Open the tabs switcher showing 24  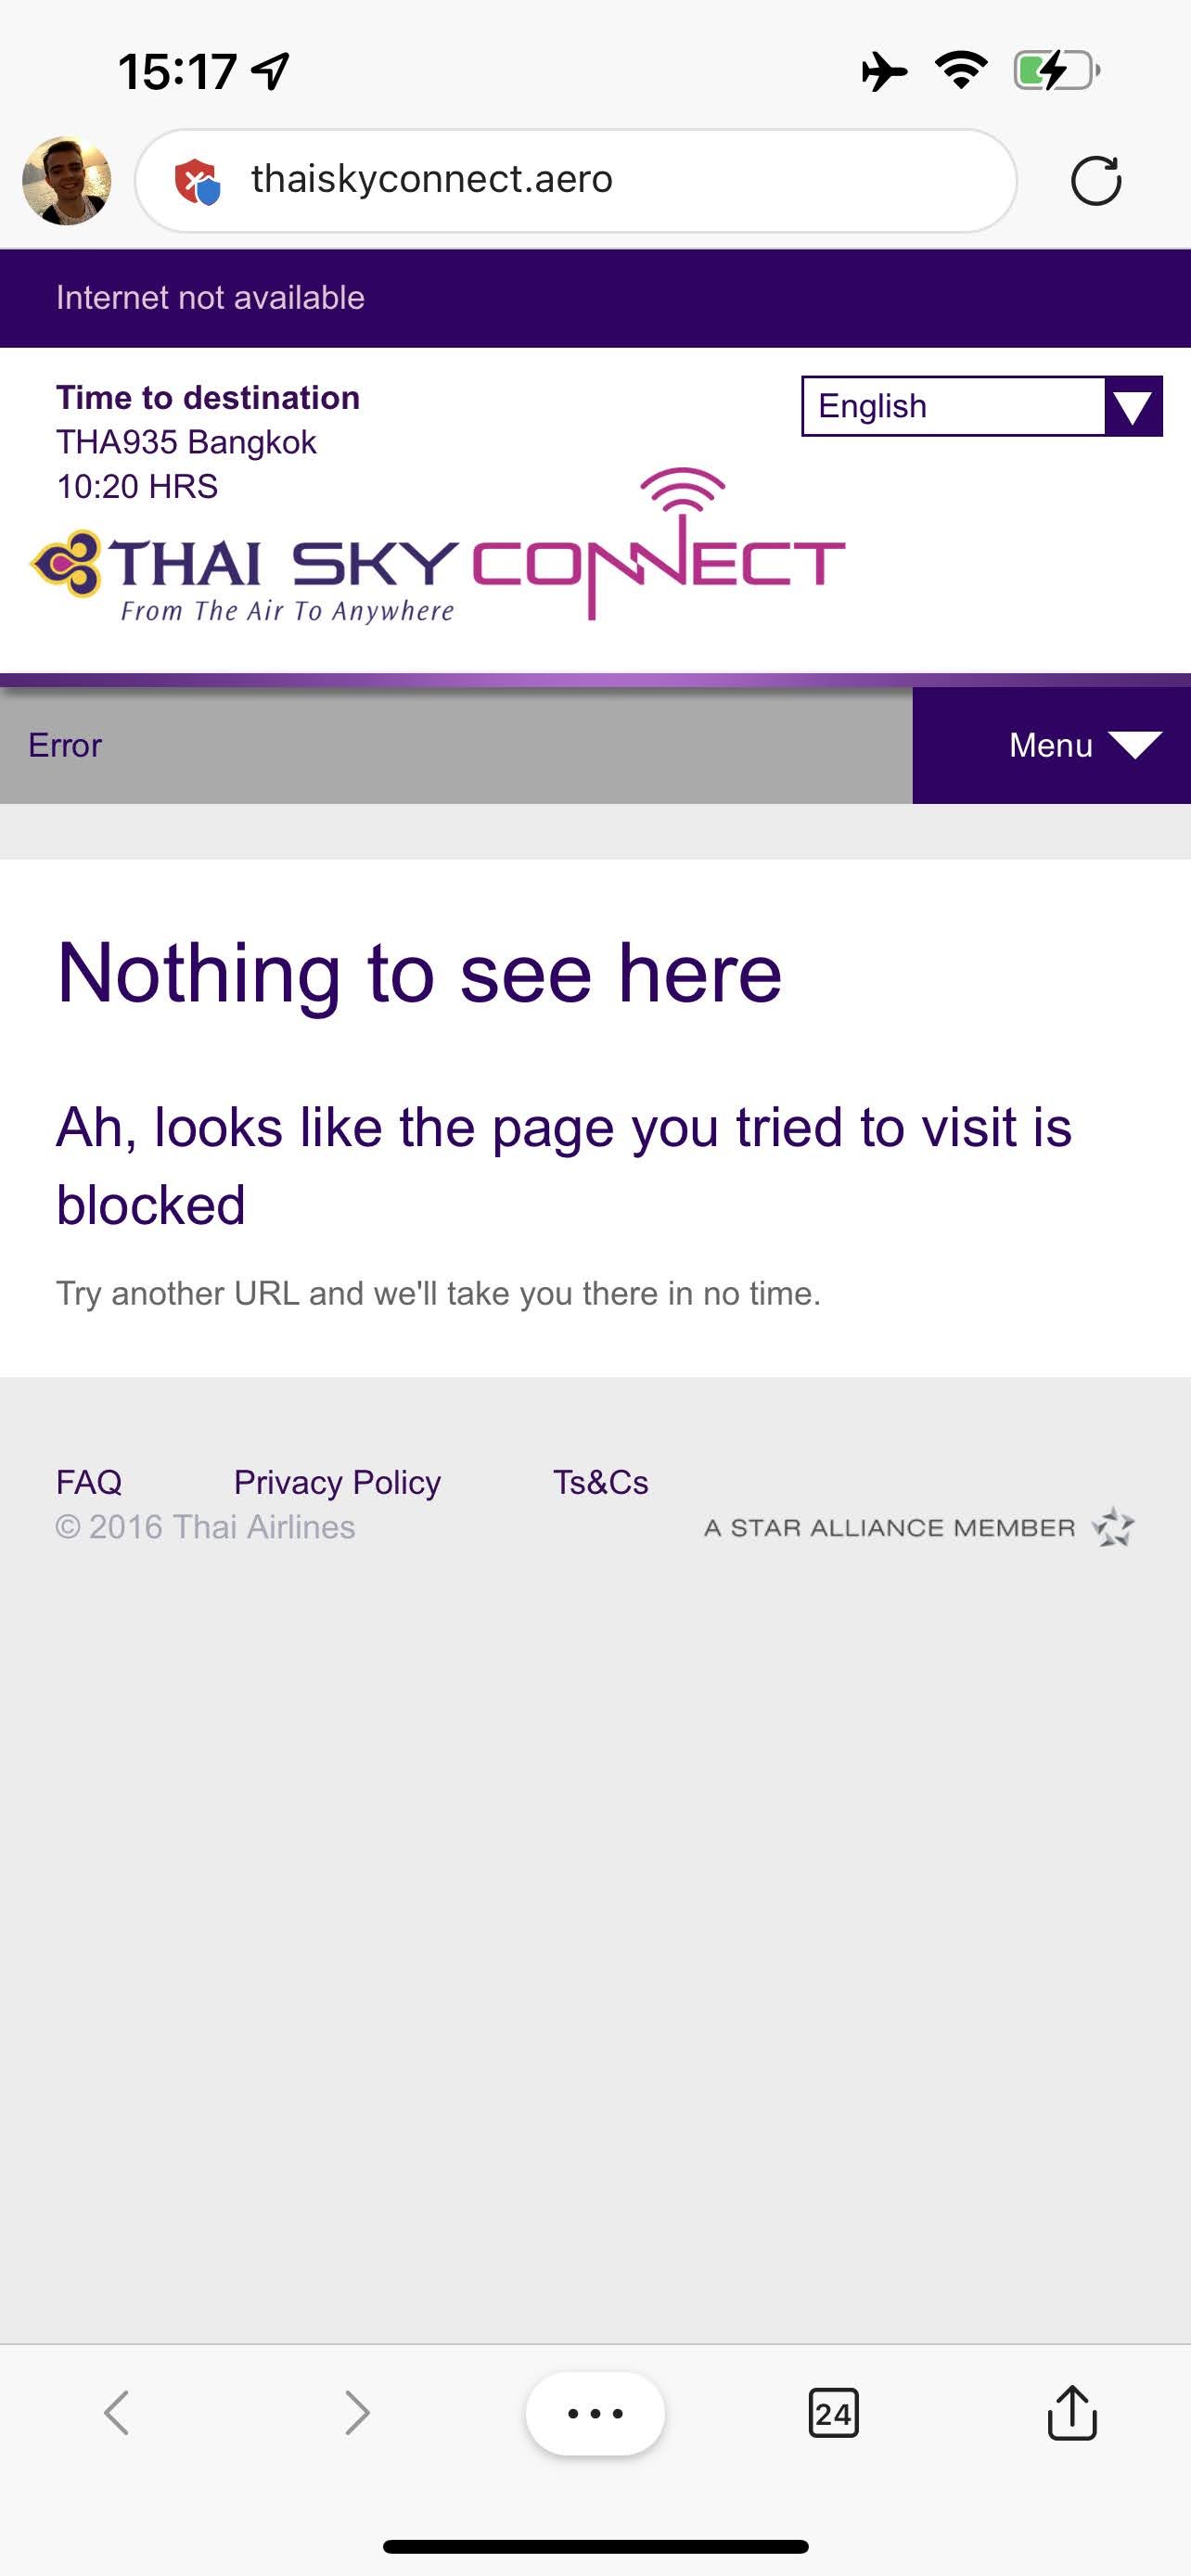[833, 2413]
